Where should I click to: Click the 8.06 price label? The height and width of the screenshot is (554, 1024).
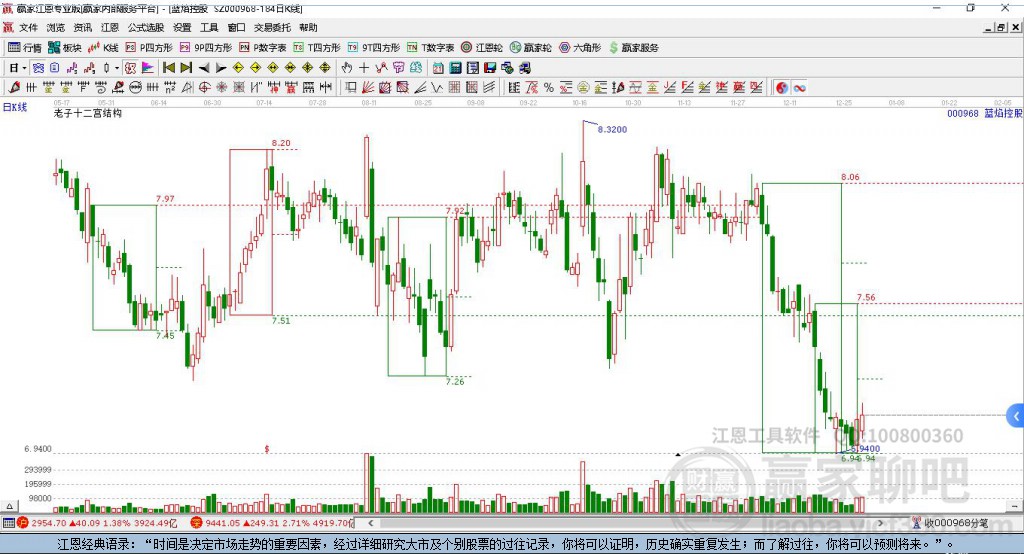[x=850, y=177]
